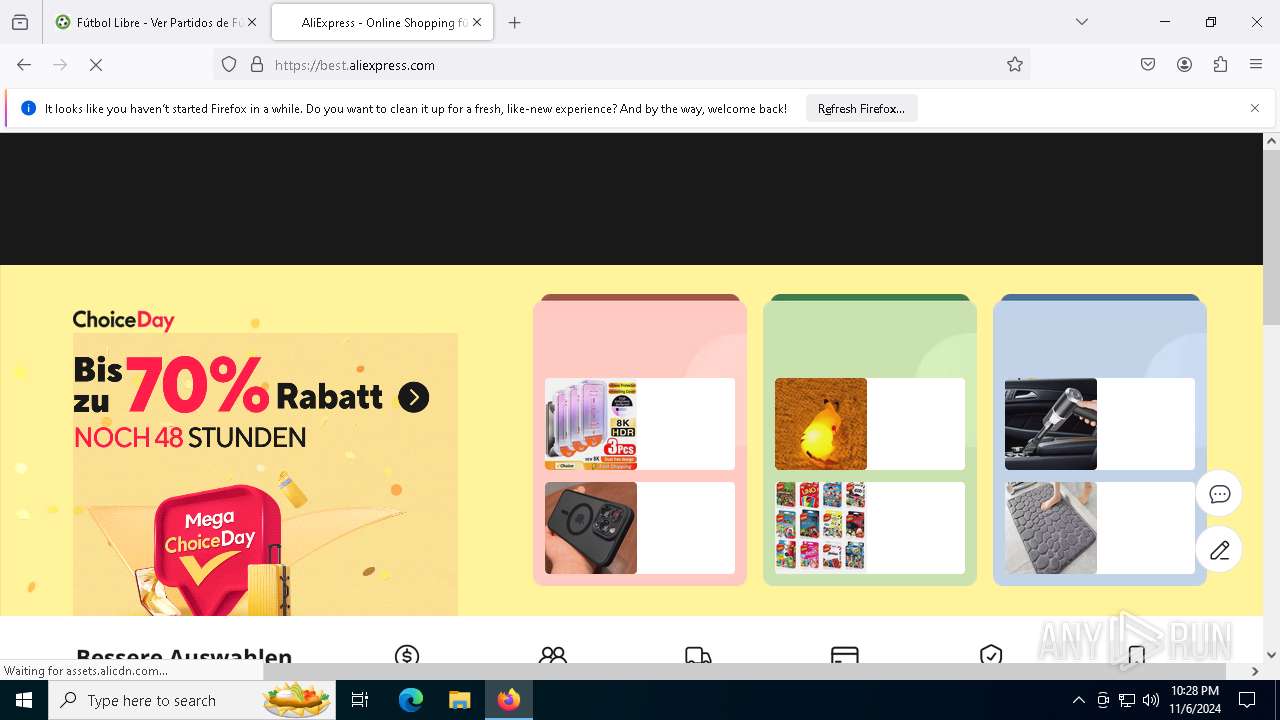Click the Refresh Firefox... button
Image resolution: width=1280 pixels, height=720 pixels.
coord(861,109)
